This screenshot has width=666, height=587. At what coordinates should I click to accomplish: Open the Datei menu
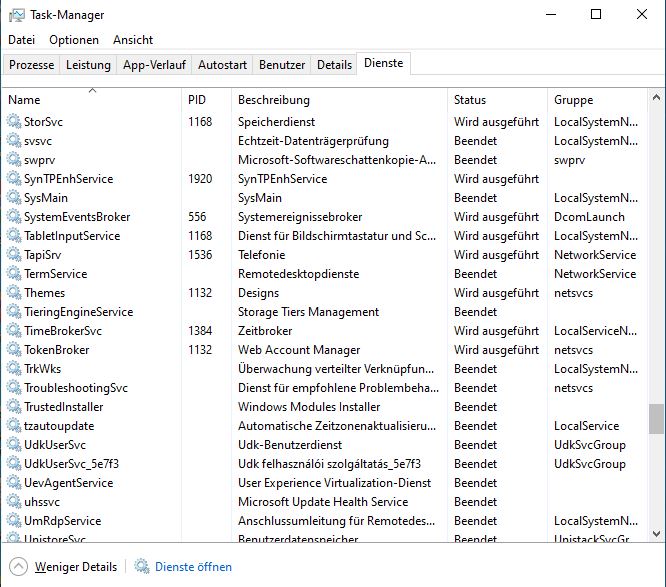tap(21, 40)
